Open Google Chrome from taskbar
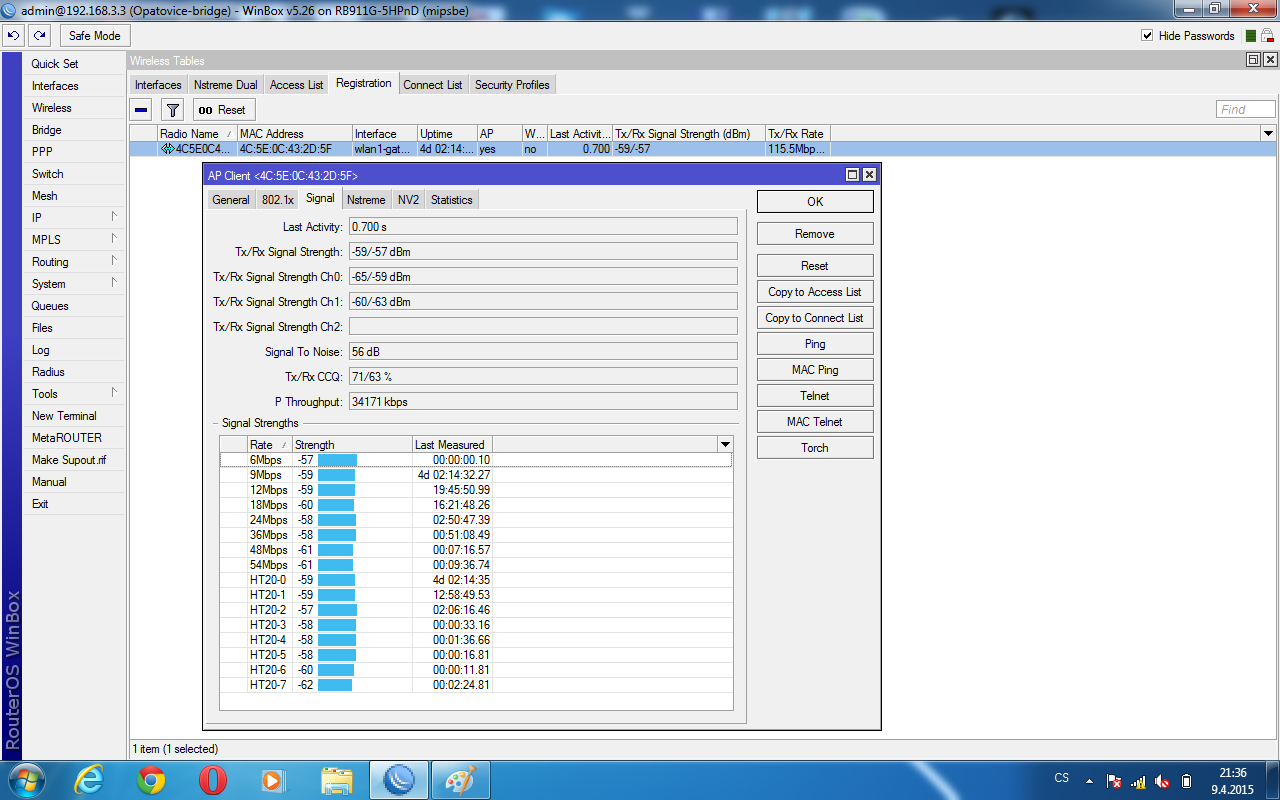The height and width of the screenshot is (800, 1280). click(152, 779)
